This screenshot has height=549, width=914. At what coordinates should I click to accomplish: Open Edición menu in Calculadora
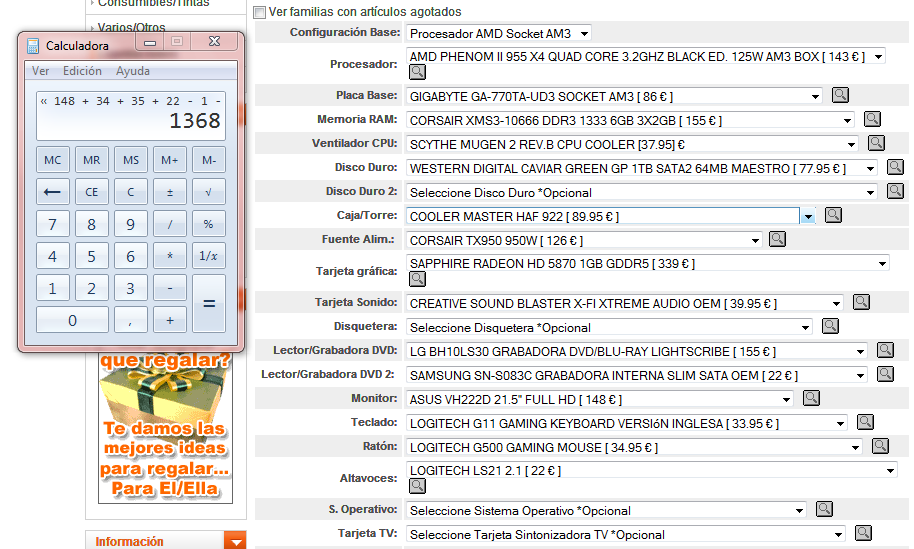click(x=82, y=71)
